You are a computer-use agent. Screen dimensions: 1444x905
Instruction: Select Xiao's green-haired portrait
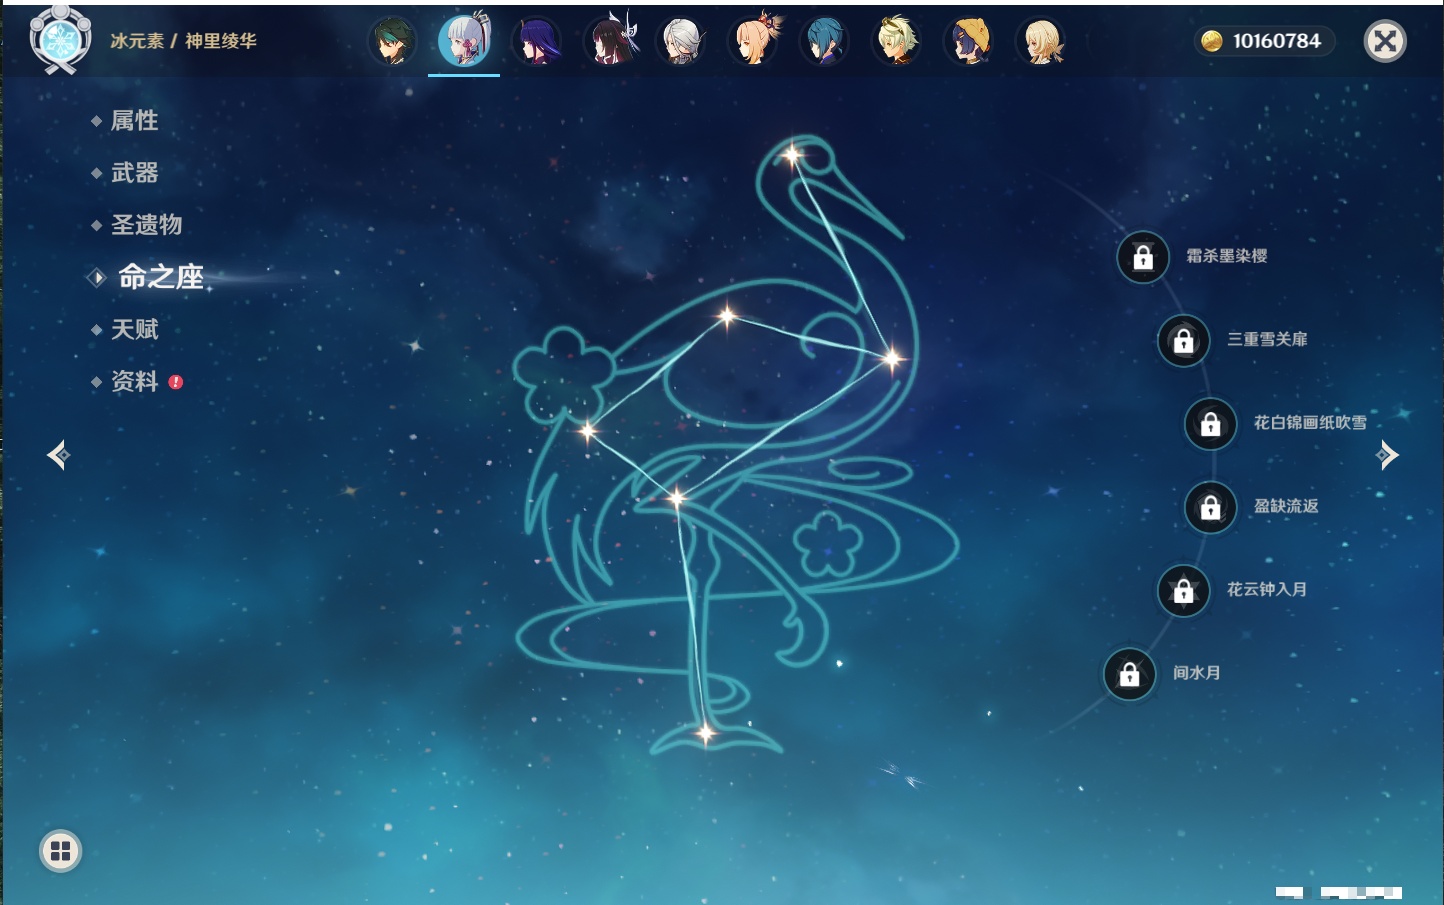tap(392, 42)
